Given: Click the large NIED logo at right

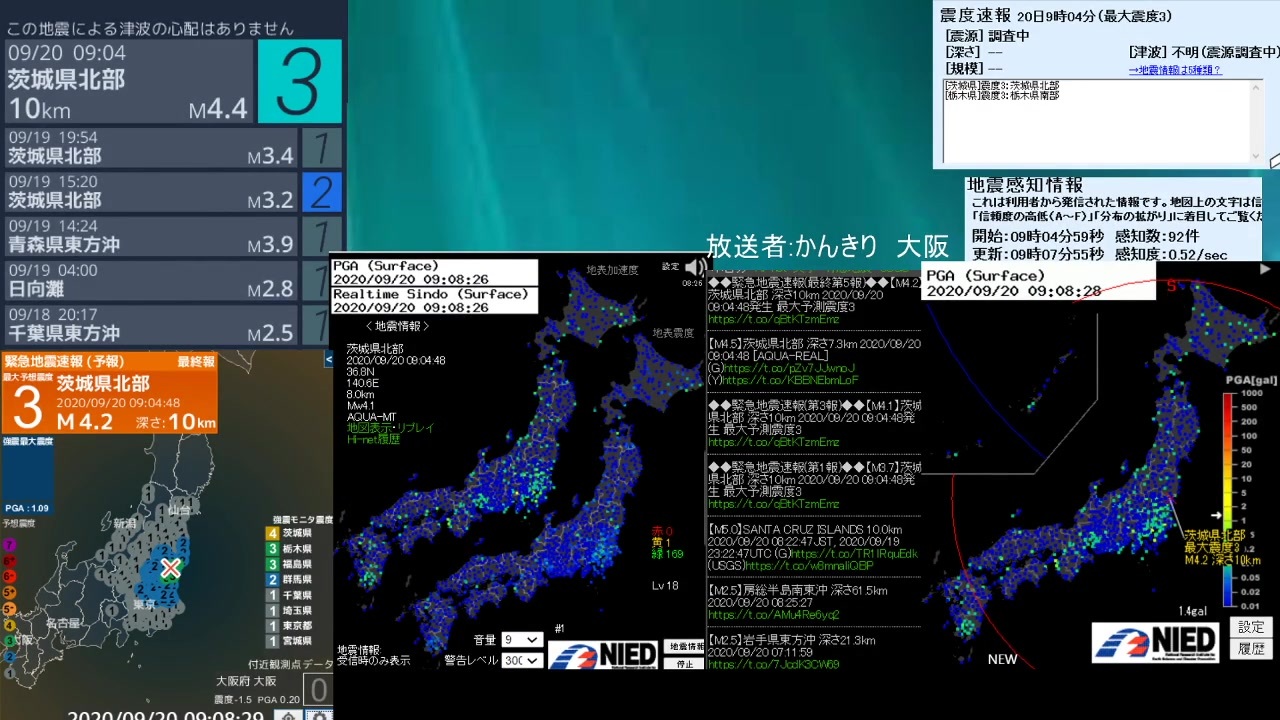Looking at the screenshot, I should point(1155,642).
